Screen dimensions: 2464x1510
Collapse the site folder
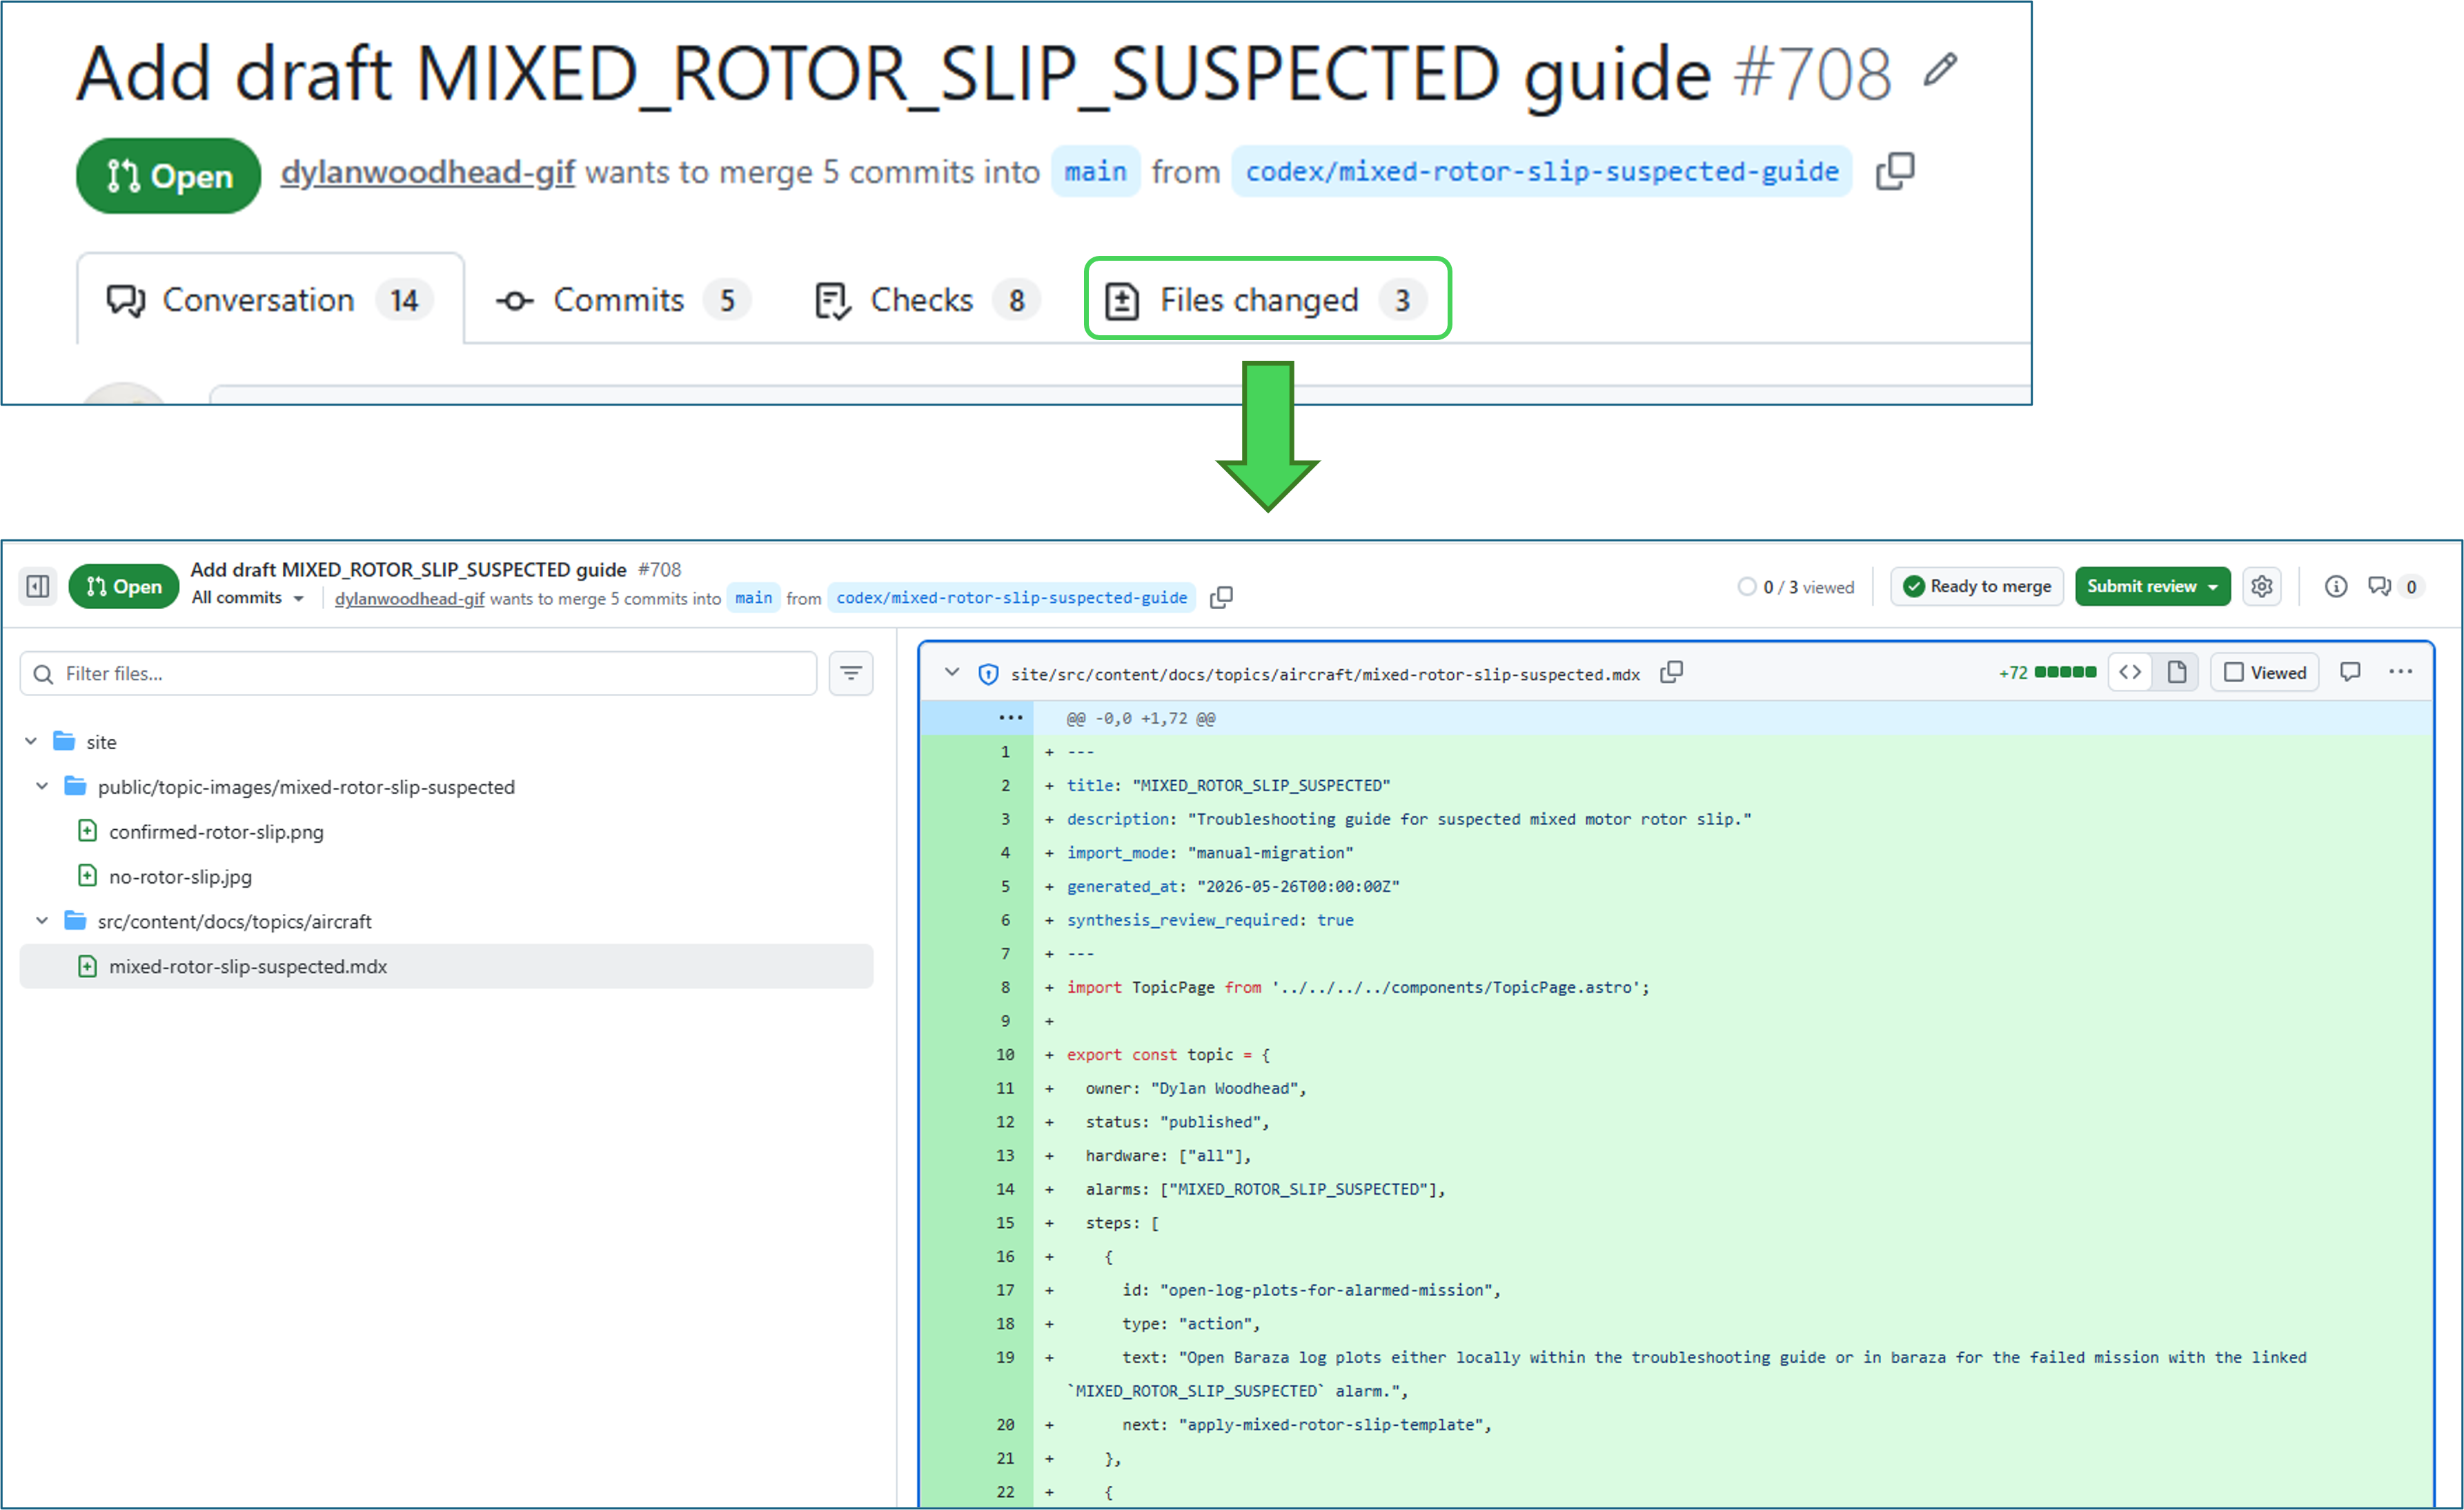[31, 741]
